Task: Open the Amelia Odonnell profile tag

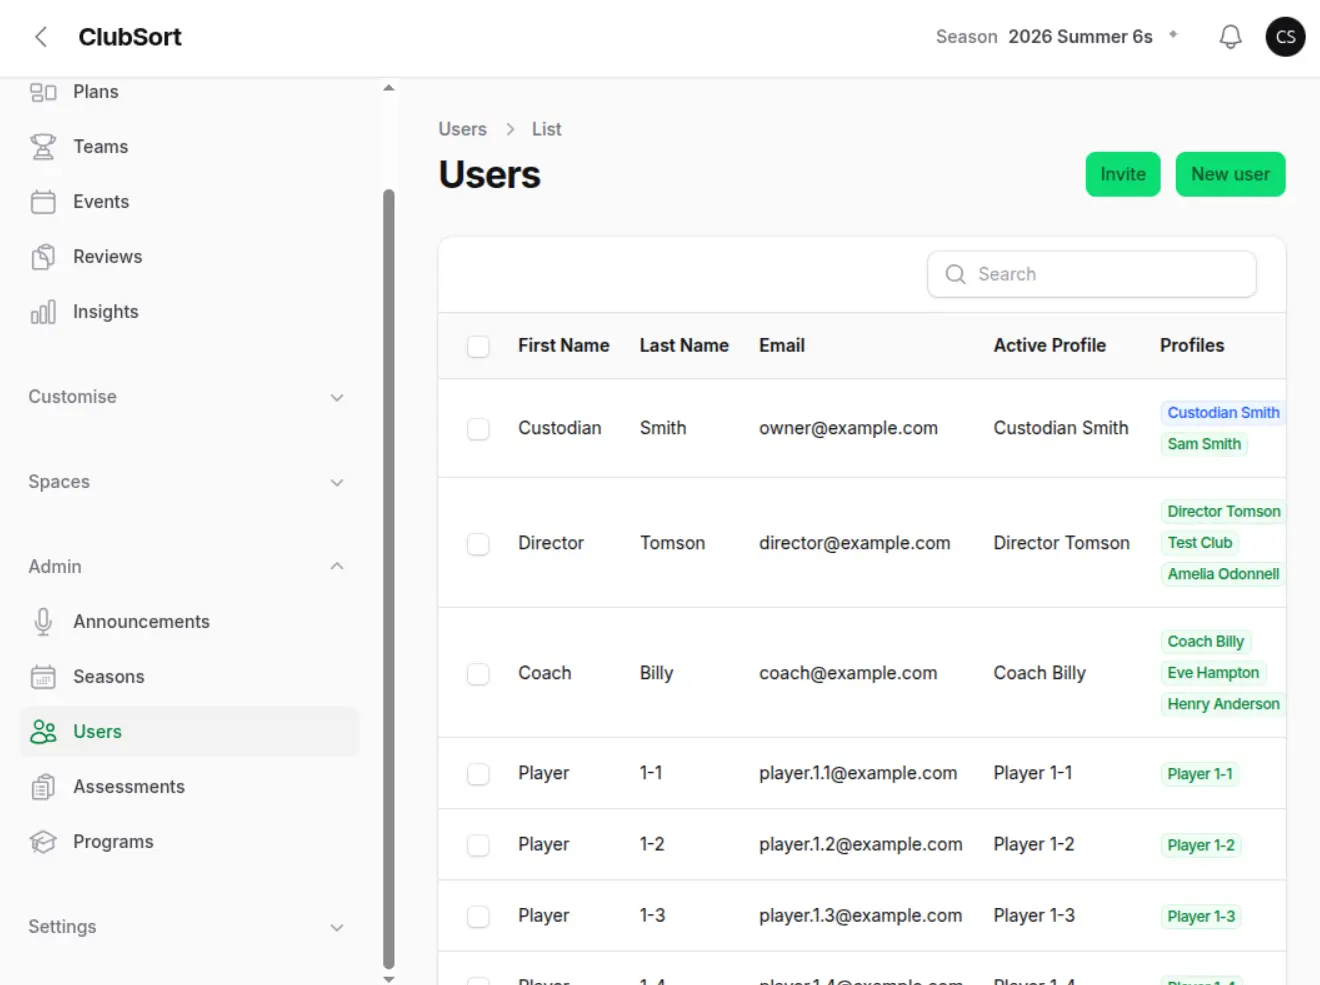Action: click(1223, 574)
